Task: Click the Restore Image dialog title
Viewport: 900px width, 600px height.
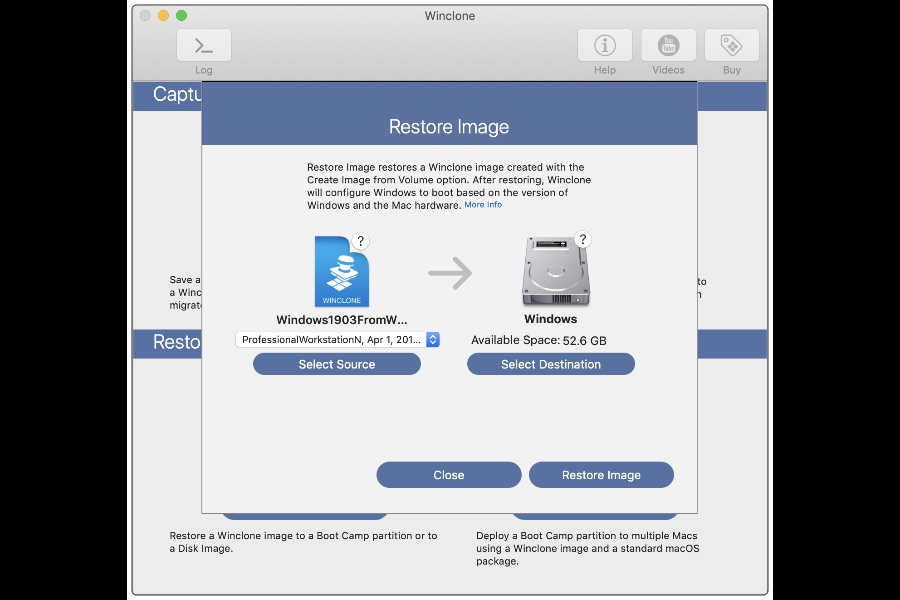Action: click(449, 127)
